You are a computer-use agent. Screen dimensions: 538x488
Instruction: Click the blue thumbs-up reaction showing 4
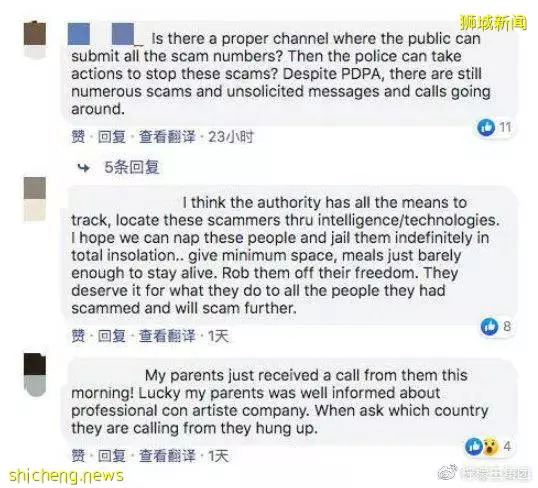(x=474, y=446)
